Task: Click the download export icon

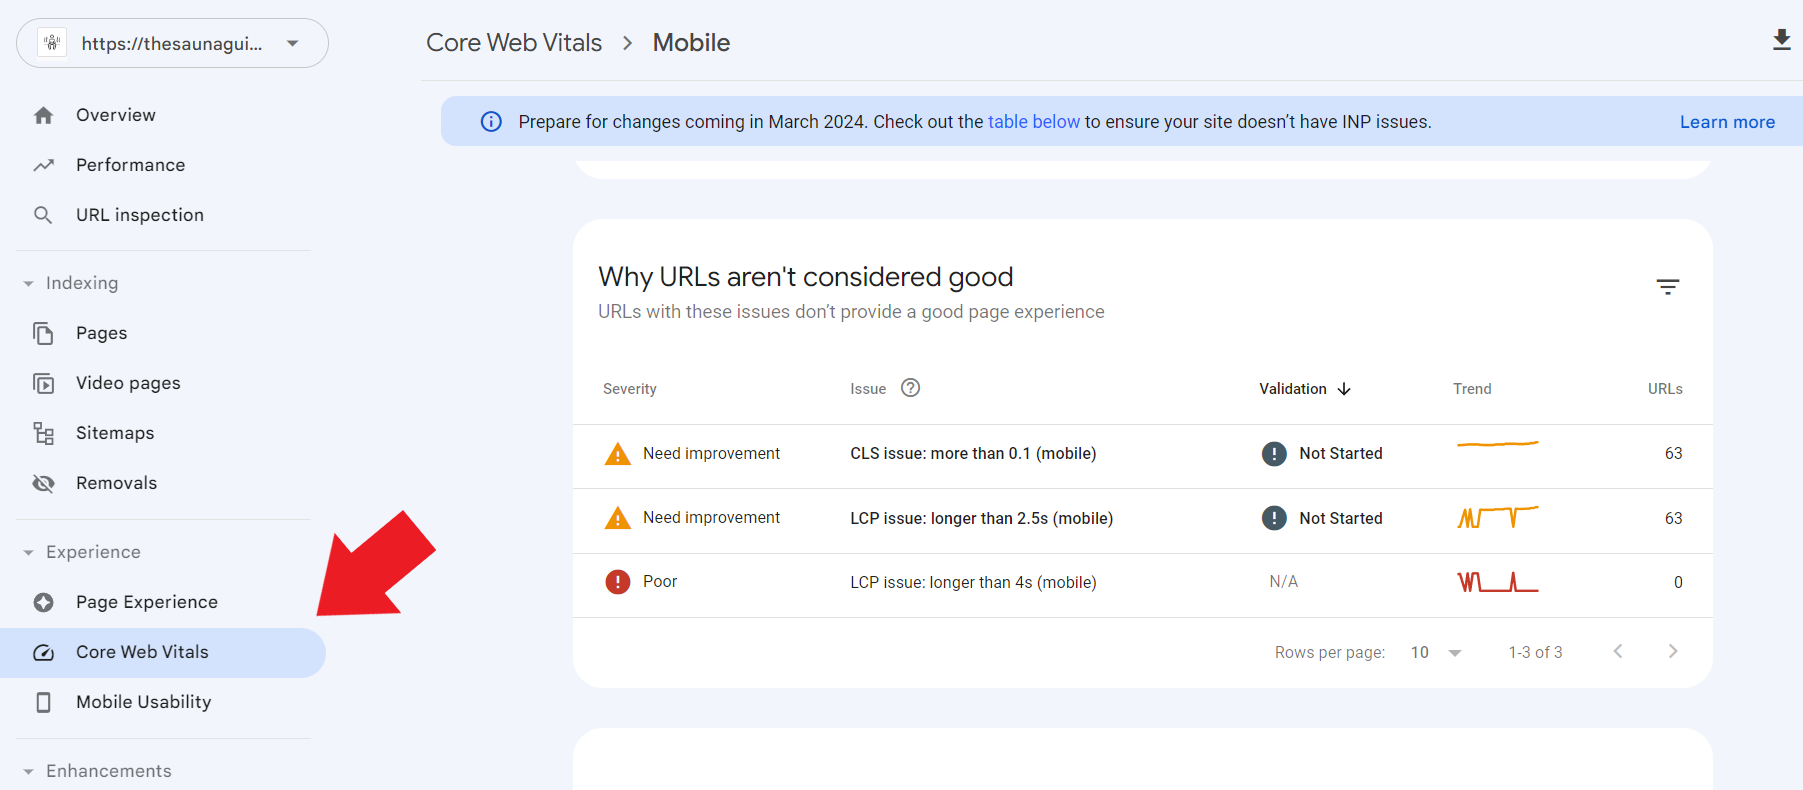Action: tap(1781, 40)
